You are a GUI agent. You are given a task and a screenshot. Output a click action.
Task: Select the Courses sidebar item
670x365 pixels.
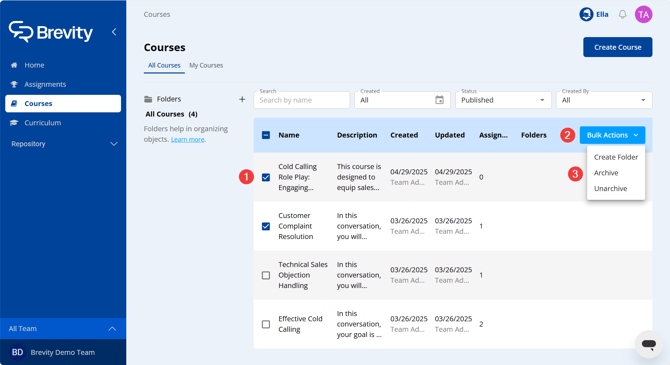pos(63,103)
